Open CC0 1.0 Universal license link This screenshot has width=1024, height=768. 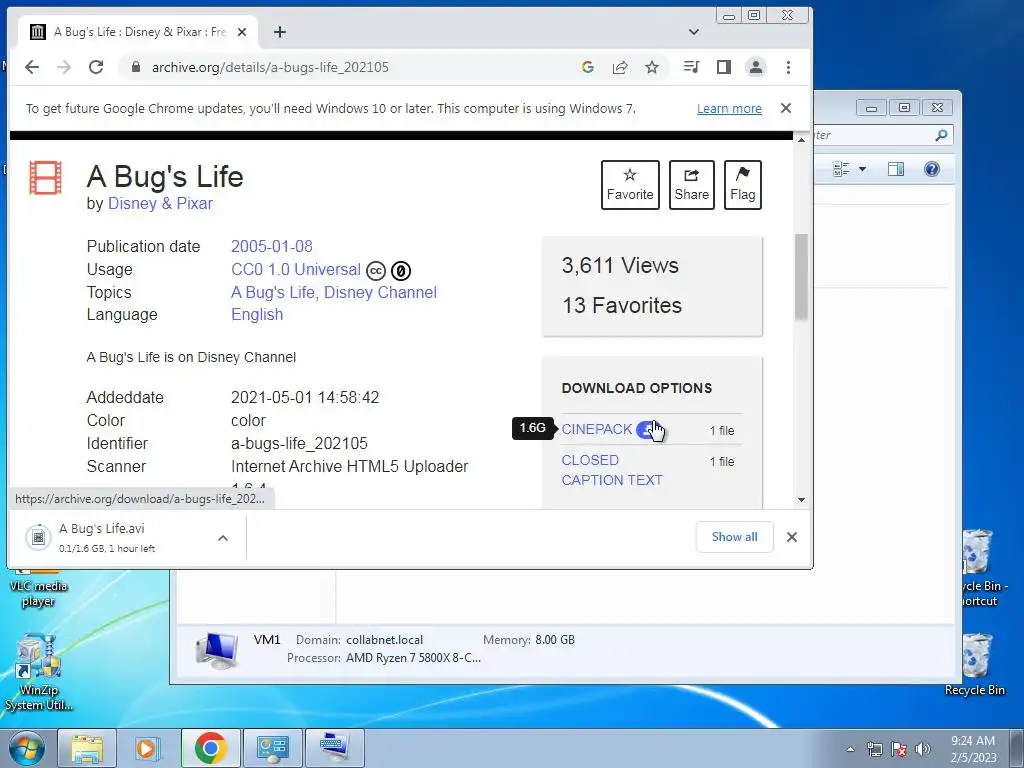coord(296,270)
